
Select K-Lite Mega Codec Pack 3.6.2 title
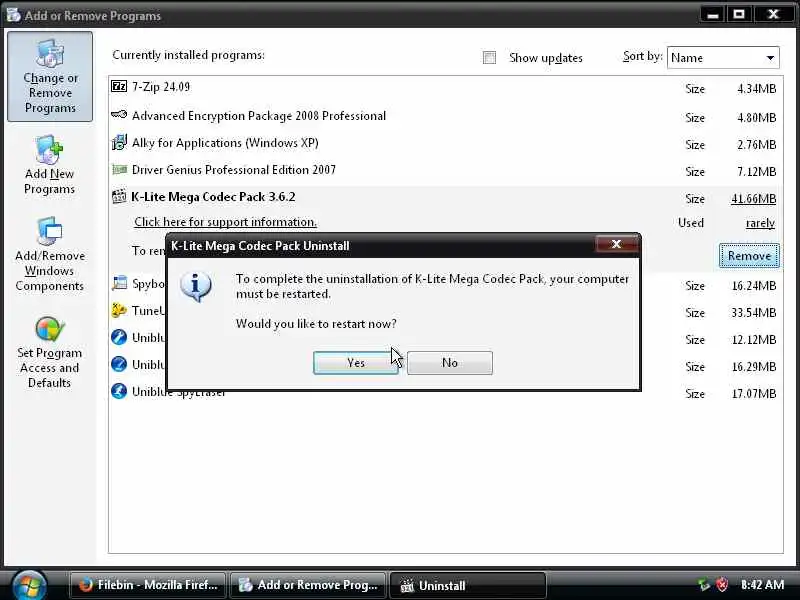click(213, 197)
